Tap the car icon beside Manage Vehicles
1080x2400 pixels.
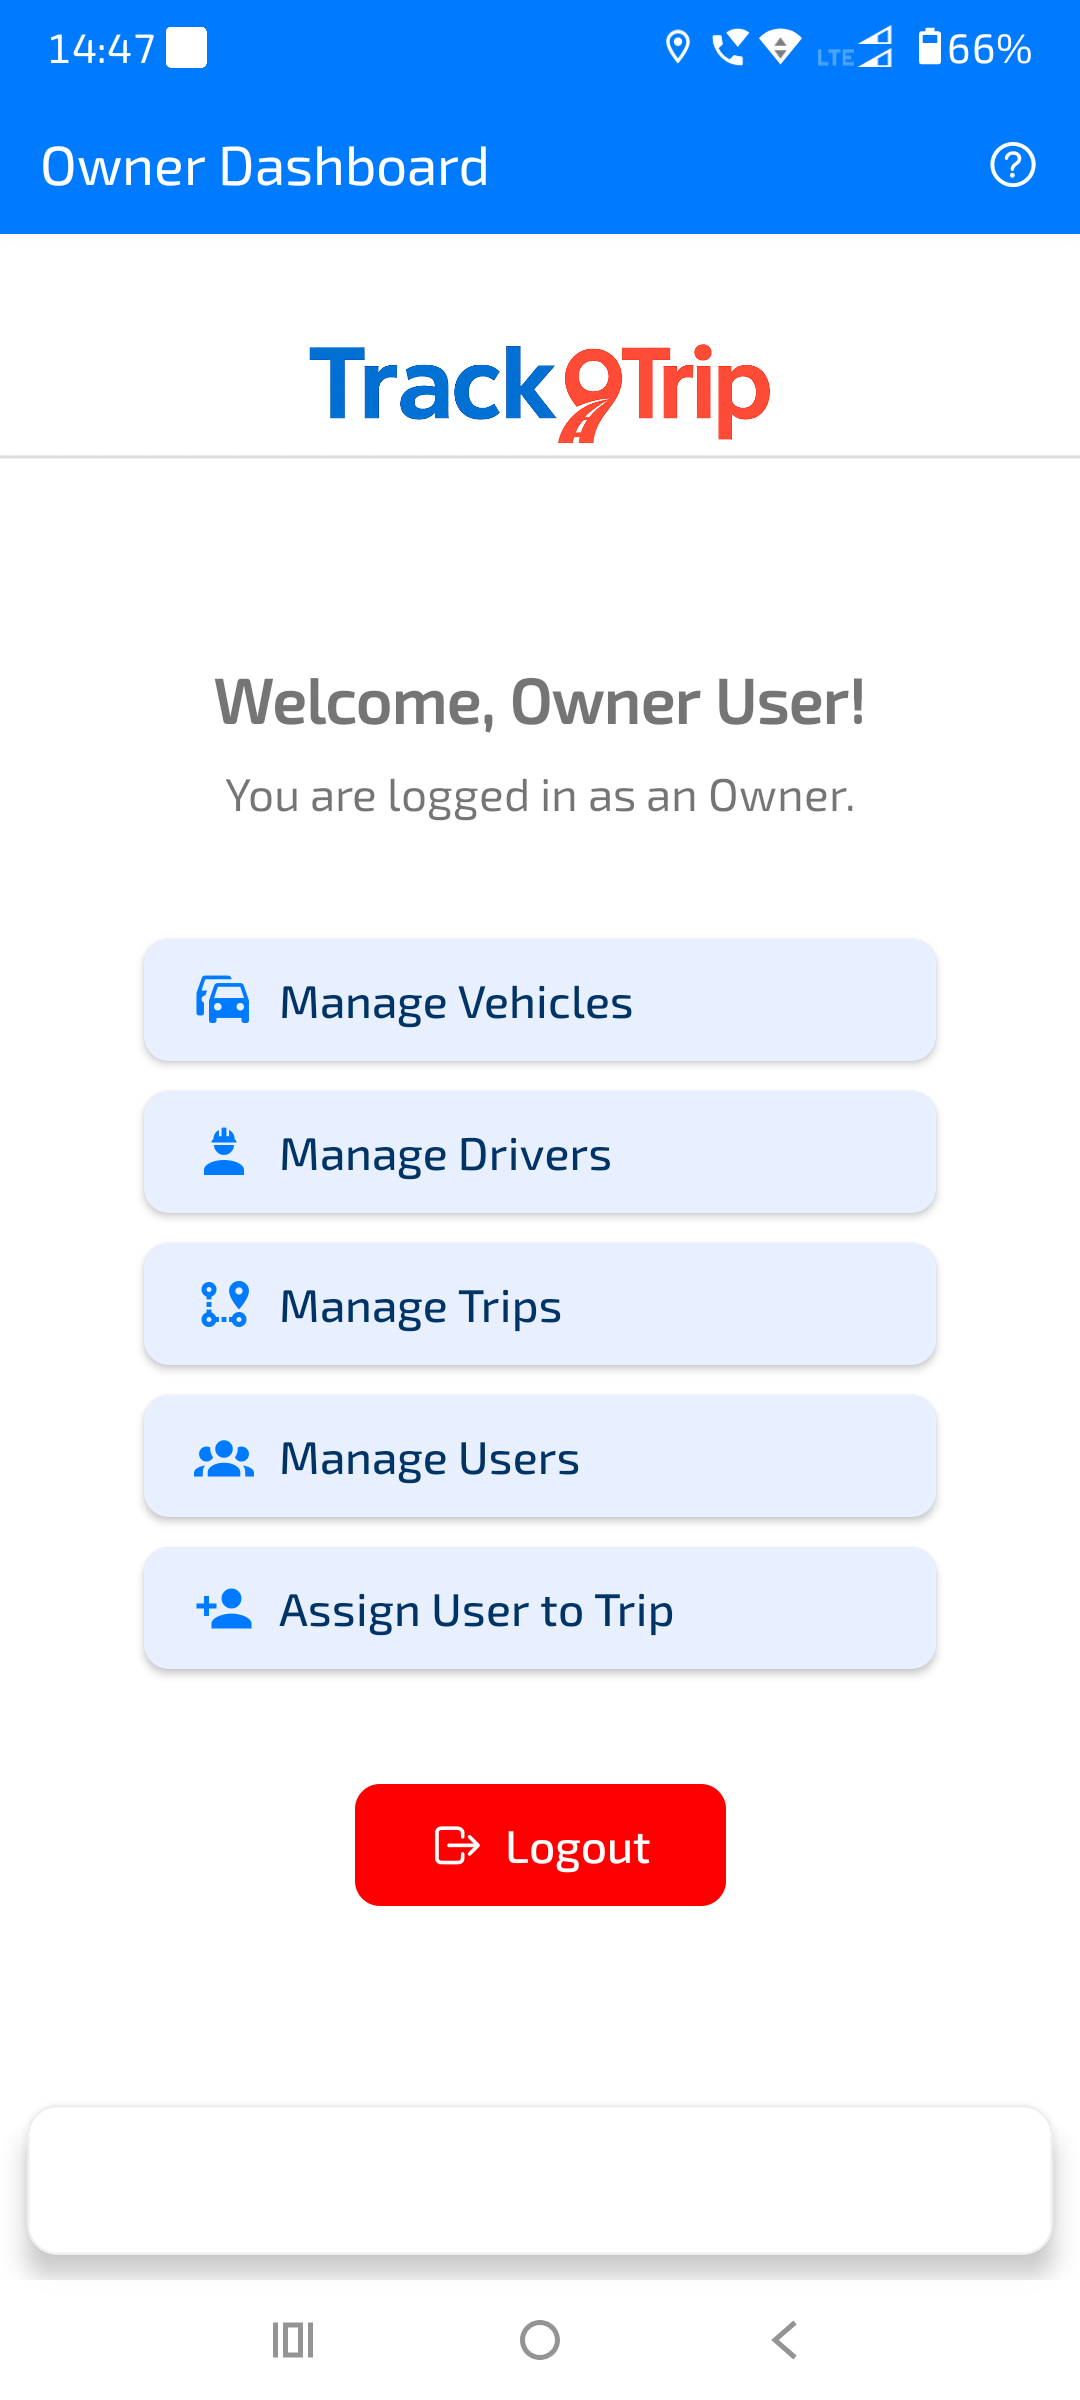pyautogui.click(x=223, y=1000)
